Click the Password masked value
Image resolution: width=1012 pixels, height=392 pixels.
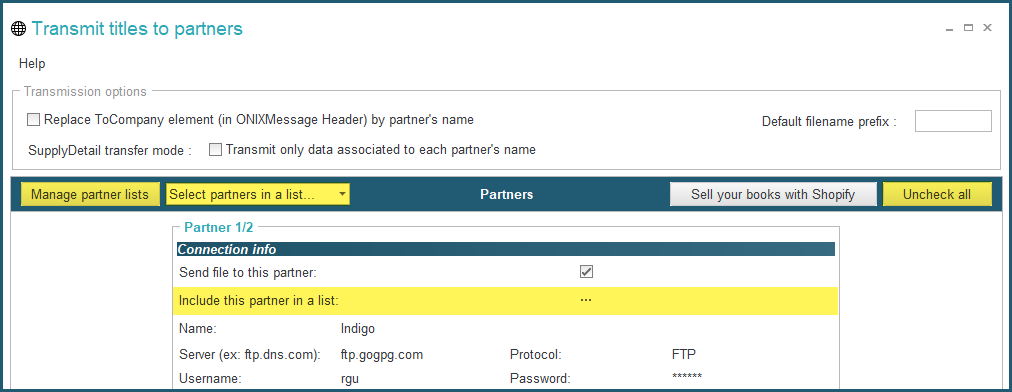(686, 377)
